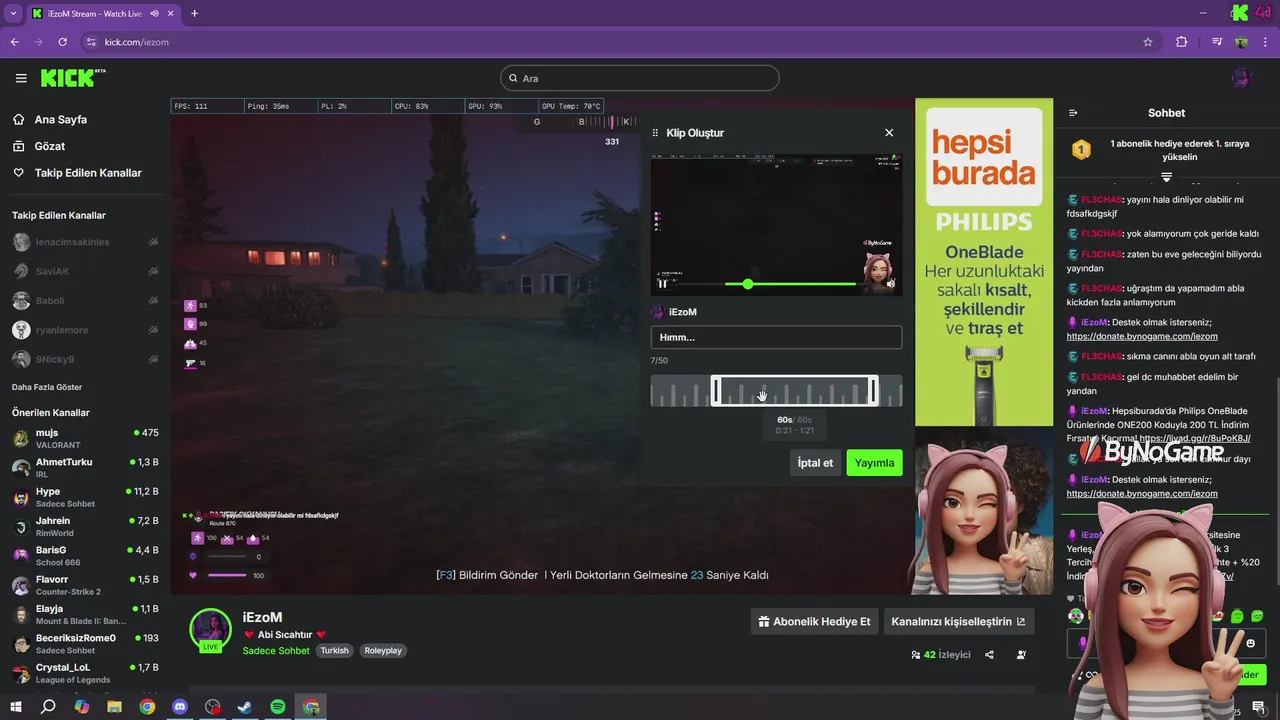Focus the Ara search box
This screenshot has width=1280, height=720.
coord(640,78)
